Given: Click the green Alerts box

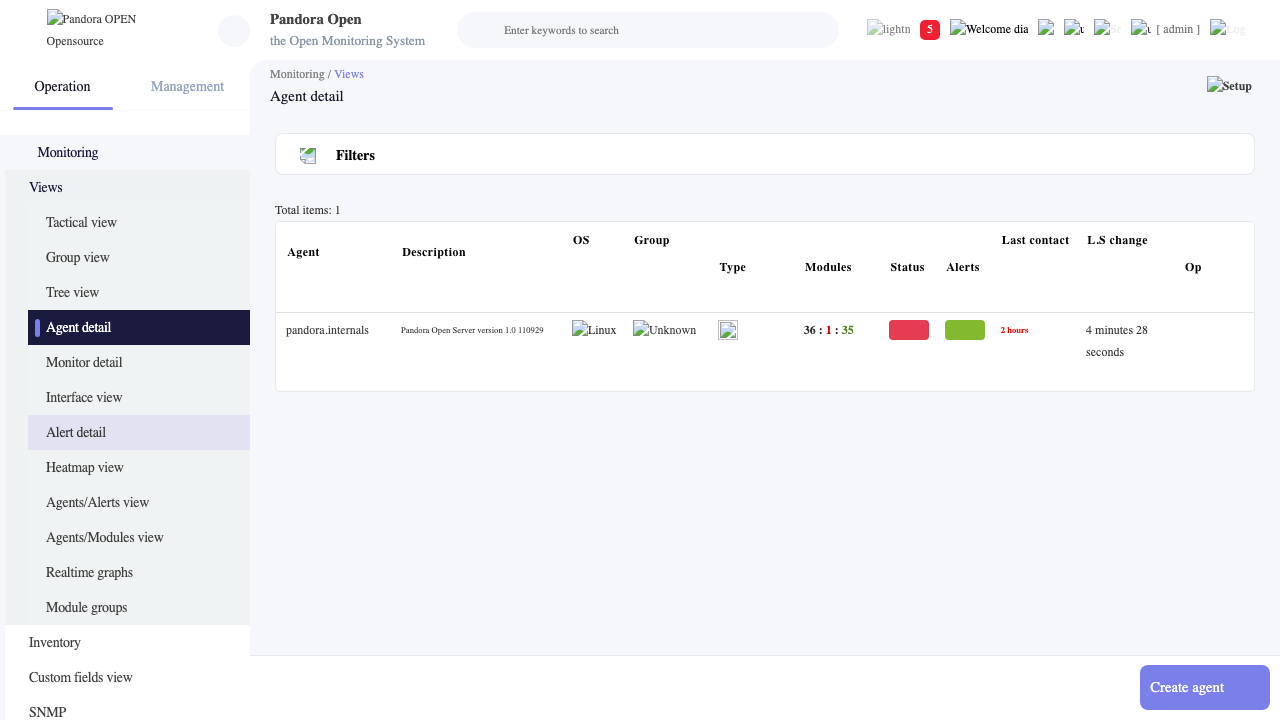Looking at the screenshot, I should pos(965,330).
